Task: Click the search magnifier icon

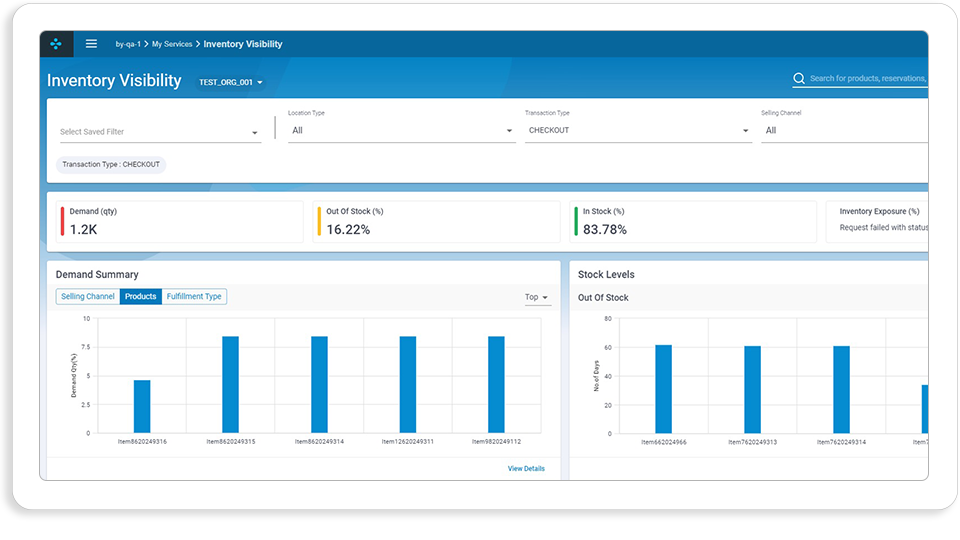Action: (x=799, y=78)
